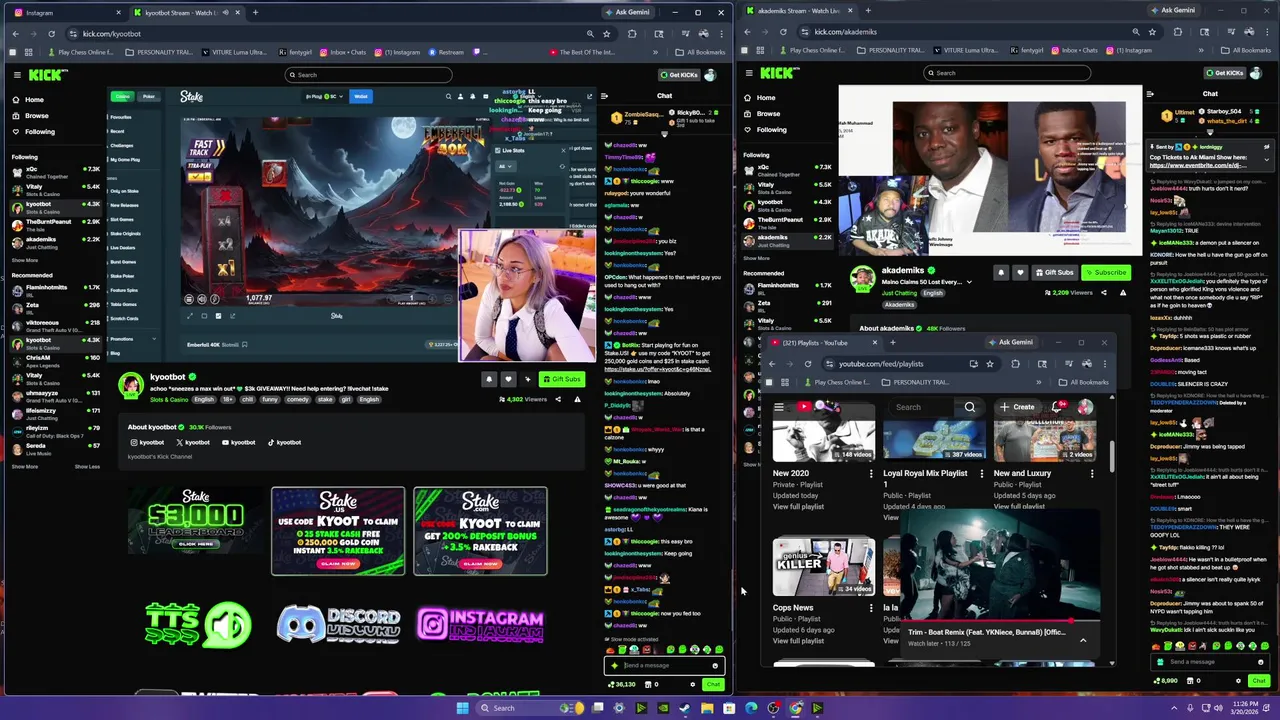Open Windows Start menu
1280x720 pixels.
pos(462,708)
